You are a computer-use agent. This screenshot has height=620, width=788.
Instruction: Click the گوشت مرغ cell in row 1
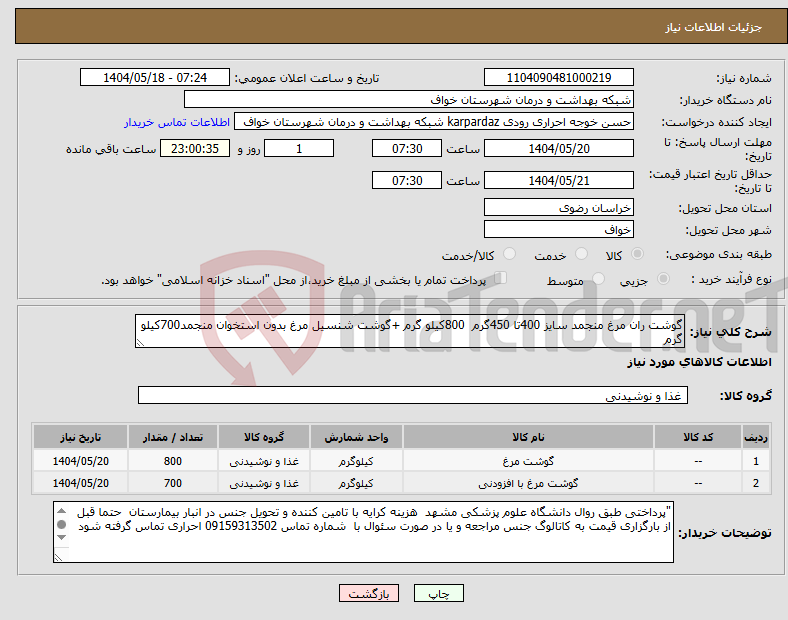coord(528,461)
